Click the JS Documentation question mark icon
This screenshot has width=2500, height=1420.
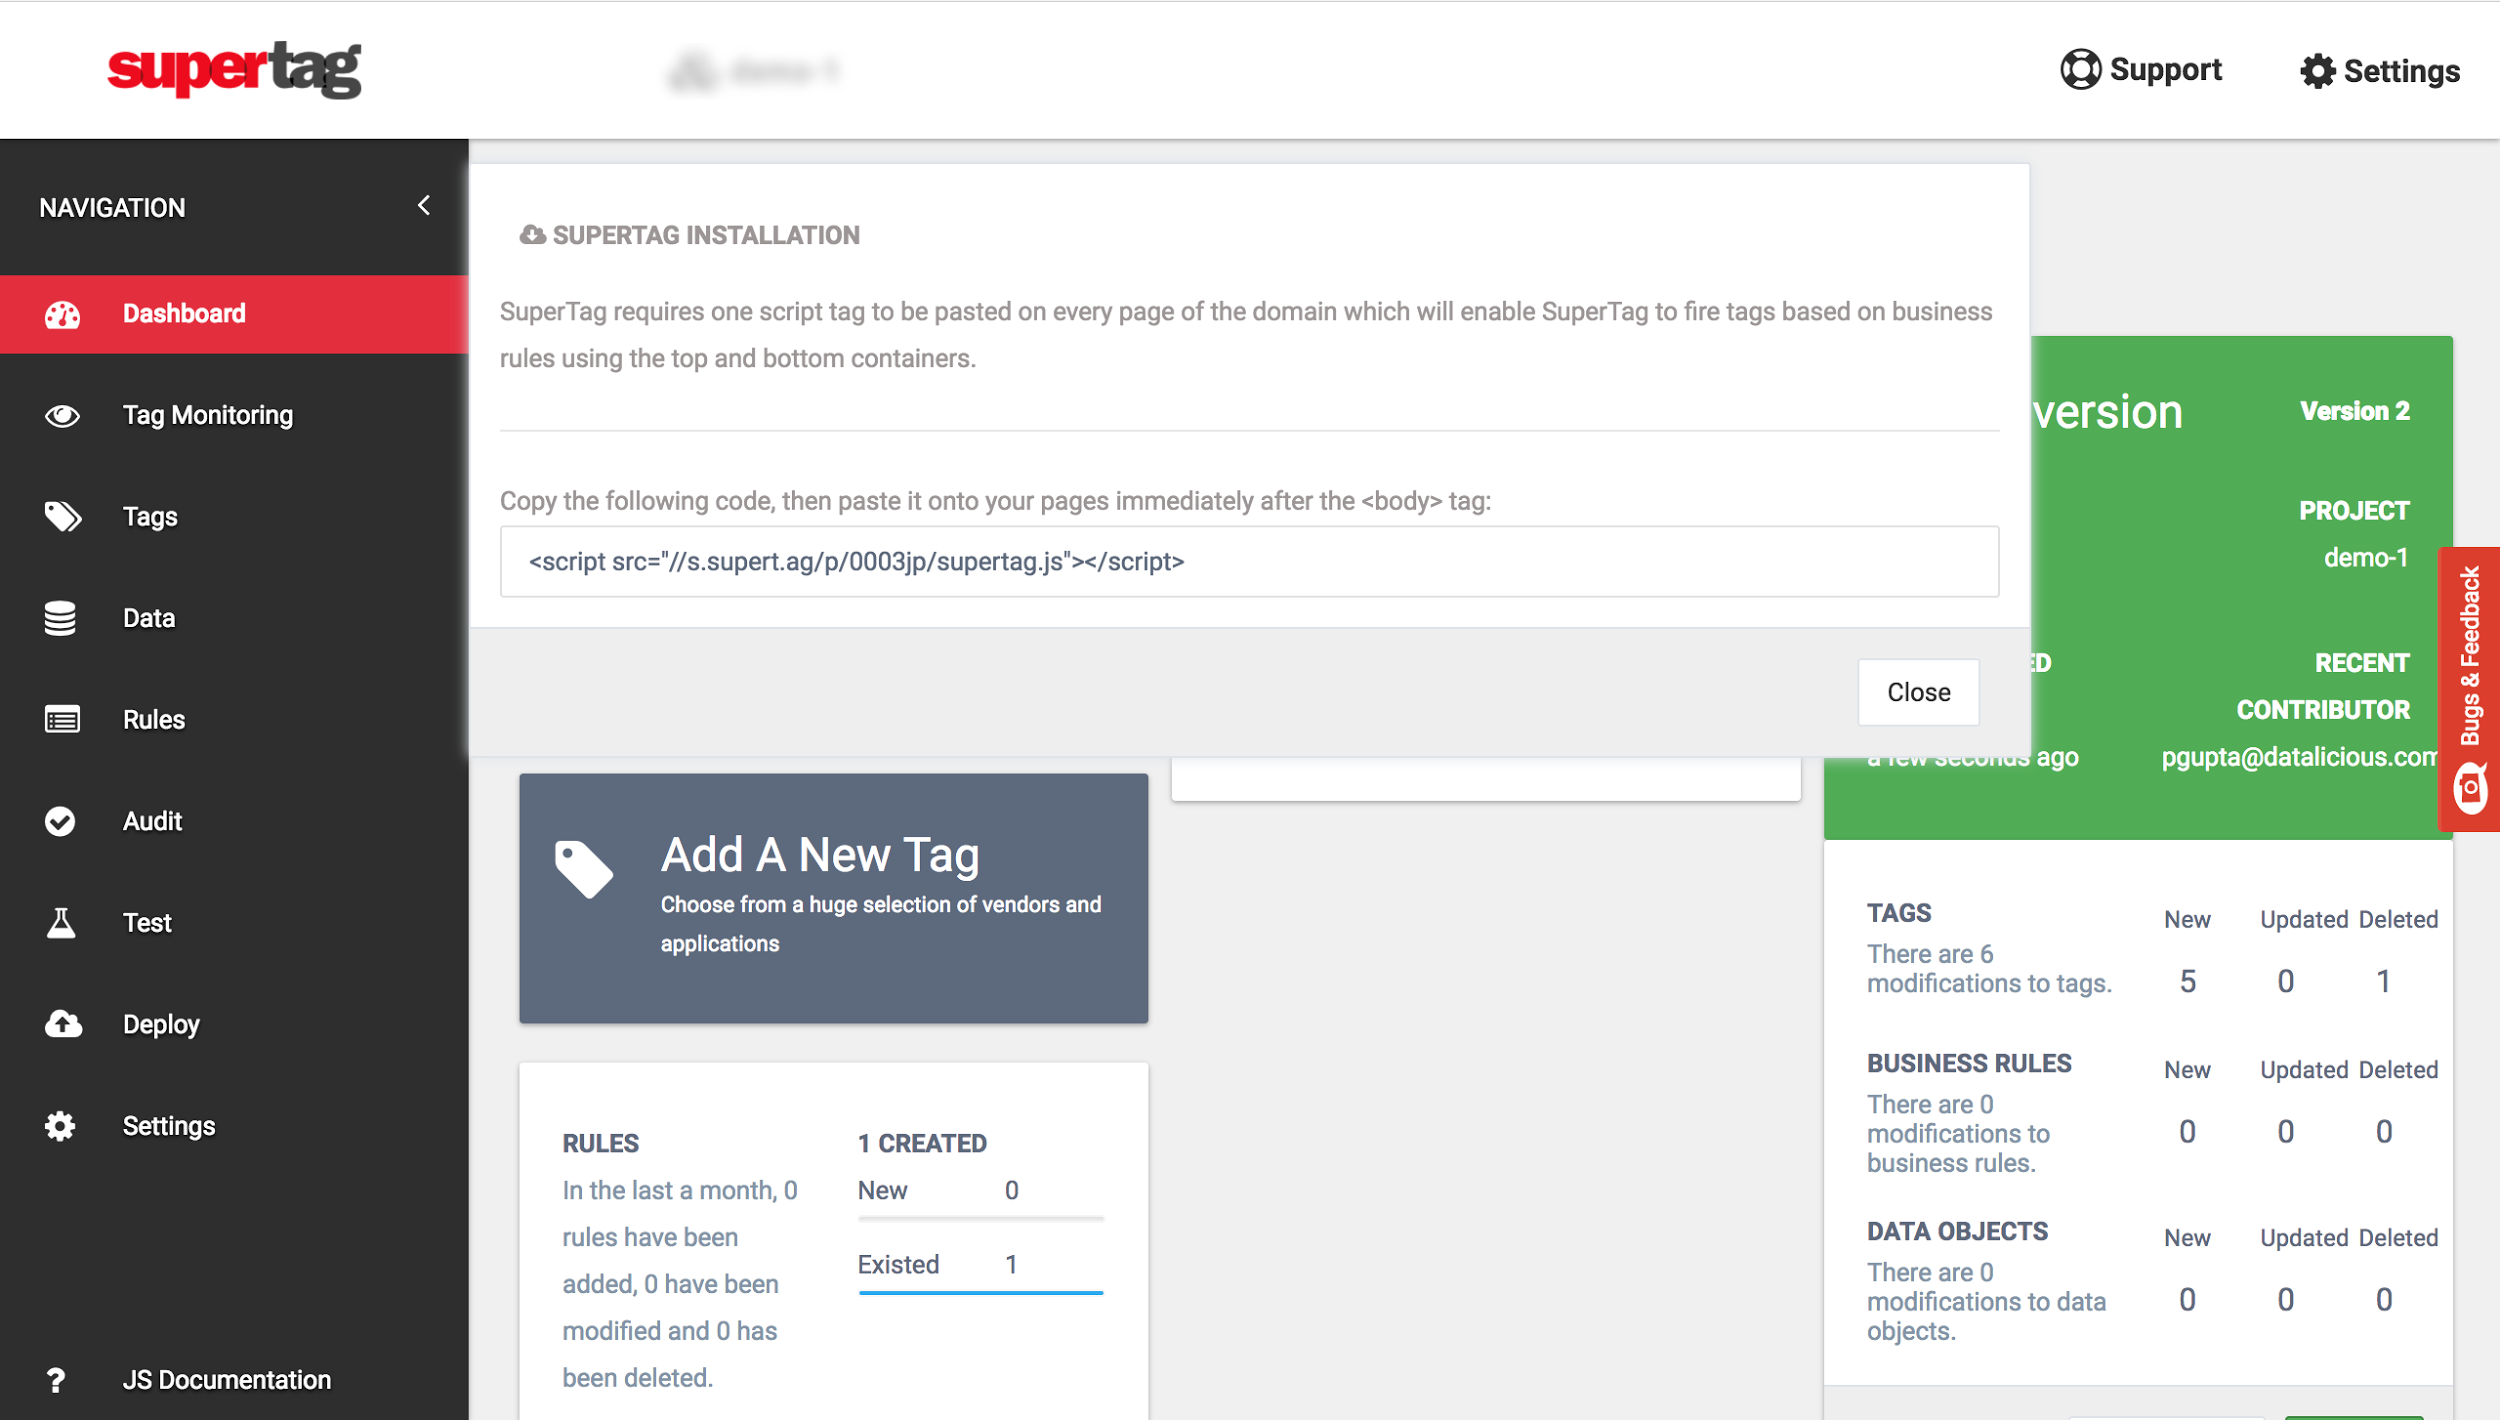[56, 1380]
